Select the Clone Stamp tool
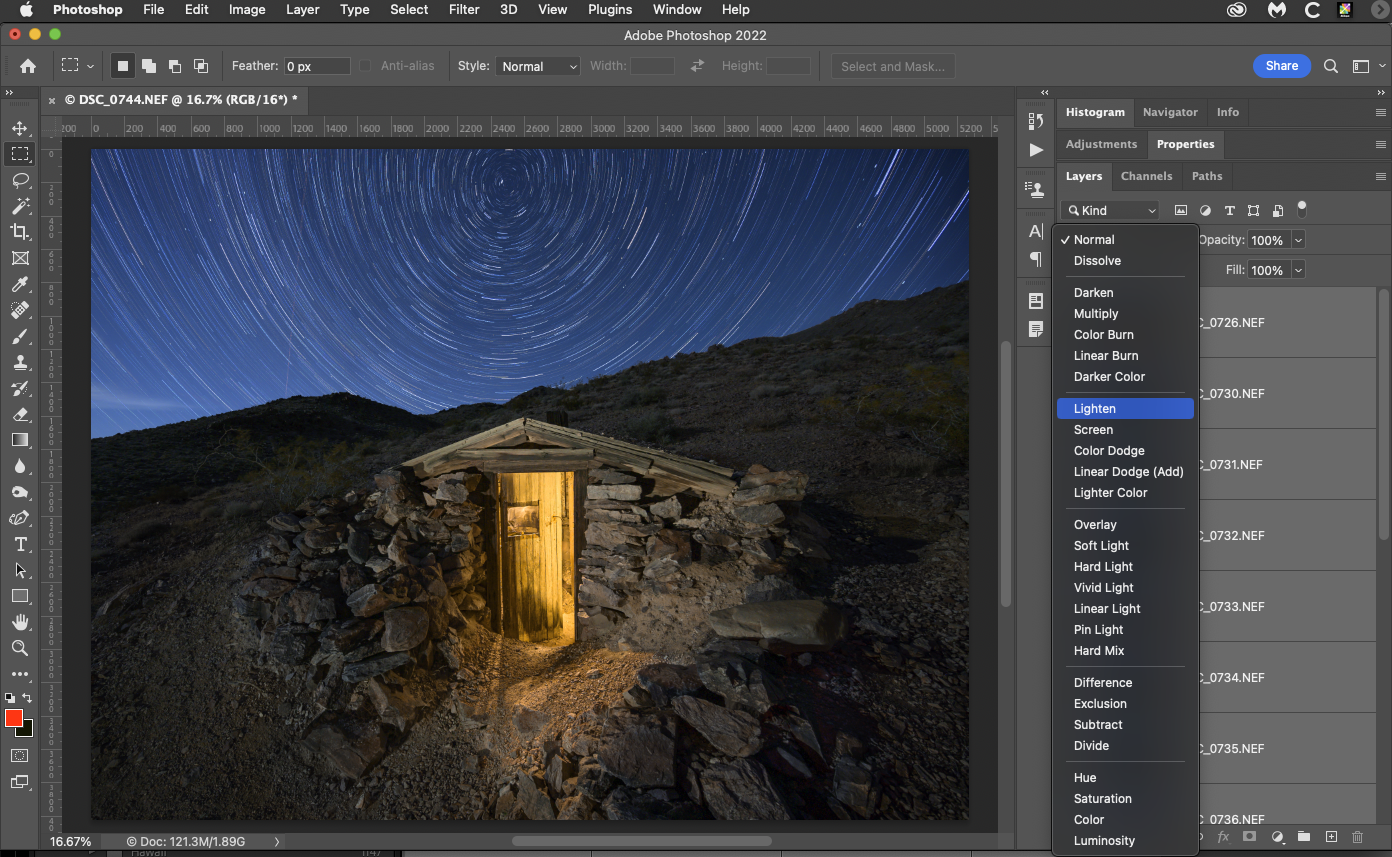Image resolution: width=1392 pixels, height=857 pixels. 21,362
